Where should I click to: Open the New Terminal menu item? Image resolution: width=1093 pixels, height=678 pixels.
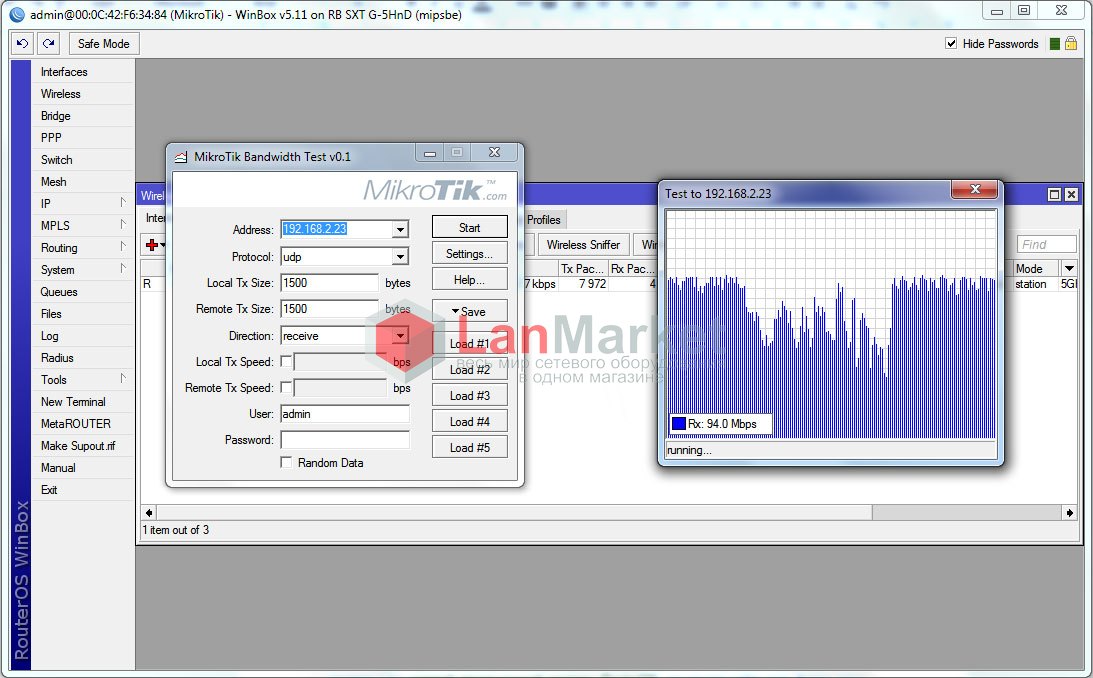pyautogui.click(x=73, y=402)
